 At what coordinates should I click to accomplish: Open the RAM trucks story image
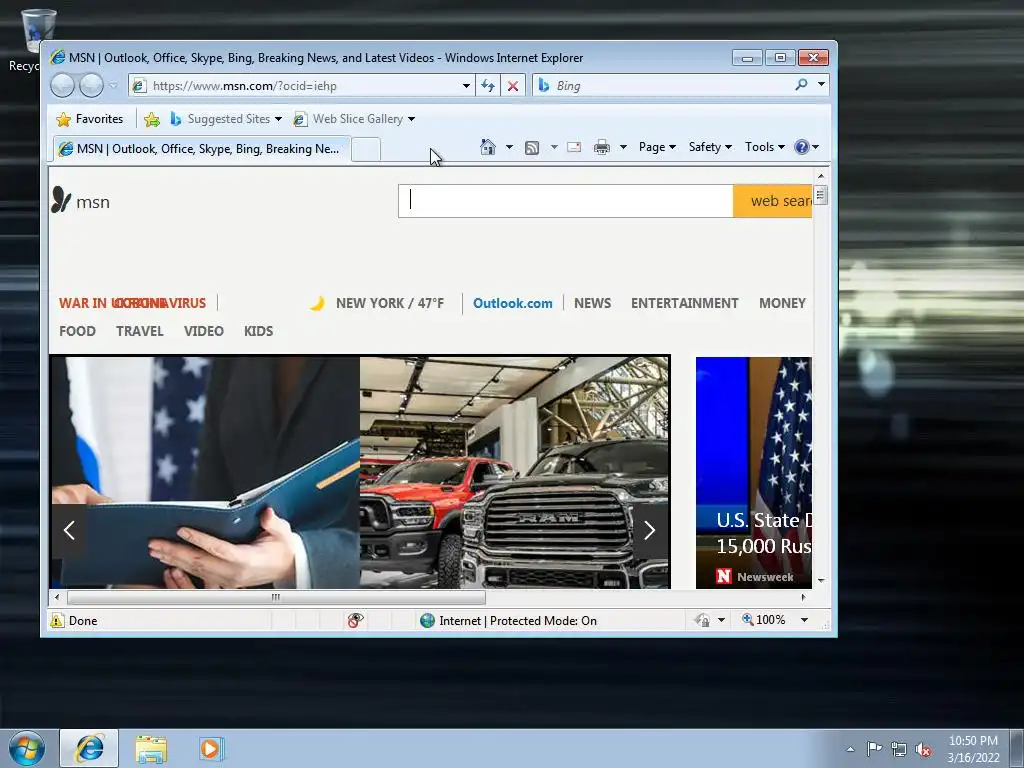point(515,472)
